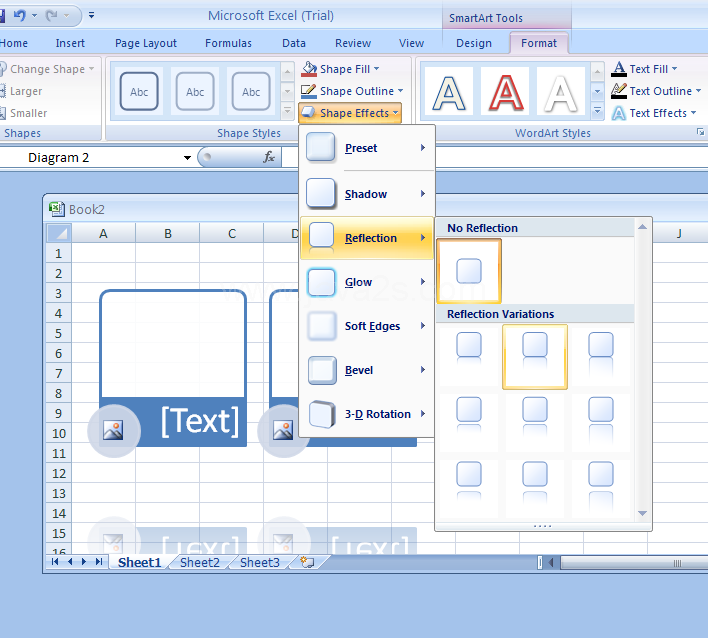Click the Insert Function fx icon
This screenshot has height=638, width=708.
pyautogui.click(x=269, y=157)
